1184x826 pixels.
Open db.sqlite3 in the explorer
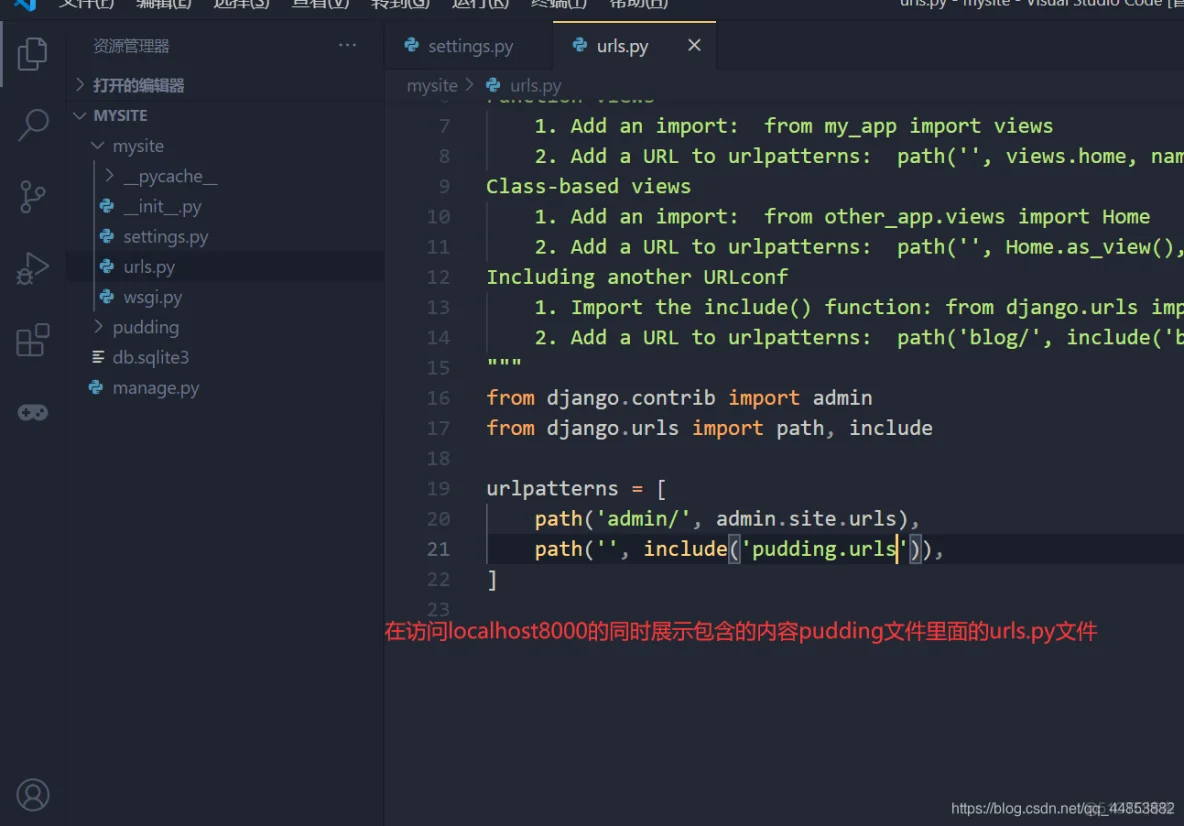(x=225, y=357)
